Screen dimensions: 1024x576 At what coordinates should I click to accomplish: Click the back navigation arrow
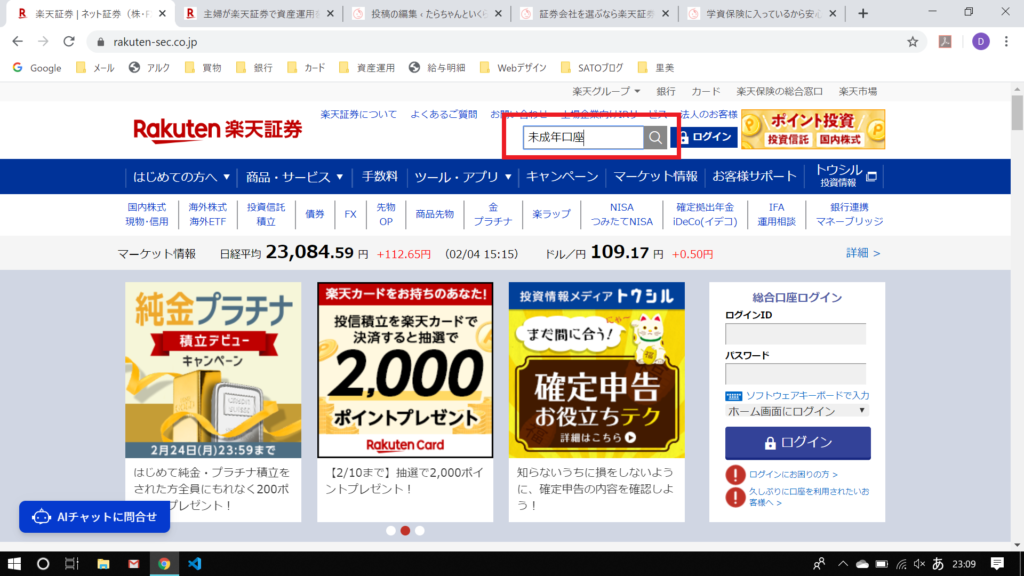(x=18, y=42)
